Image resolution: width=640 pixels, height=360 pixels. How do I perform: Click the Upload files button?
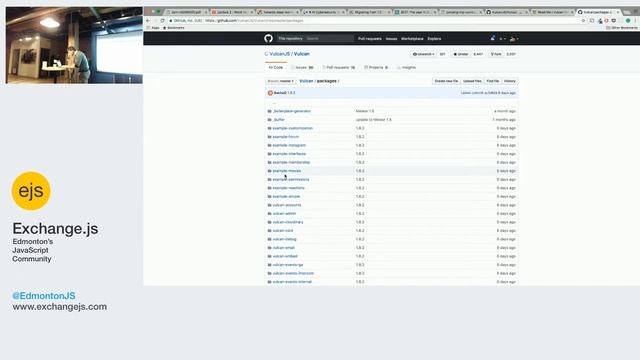(x=472, y=81)
